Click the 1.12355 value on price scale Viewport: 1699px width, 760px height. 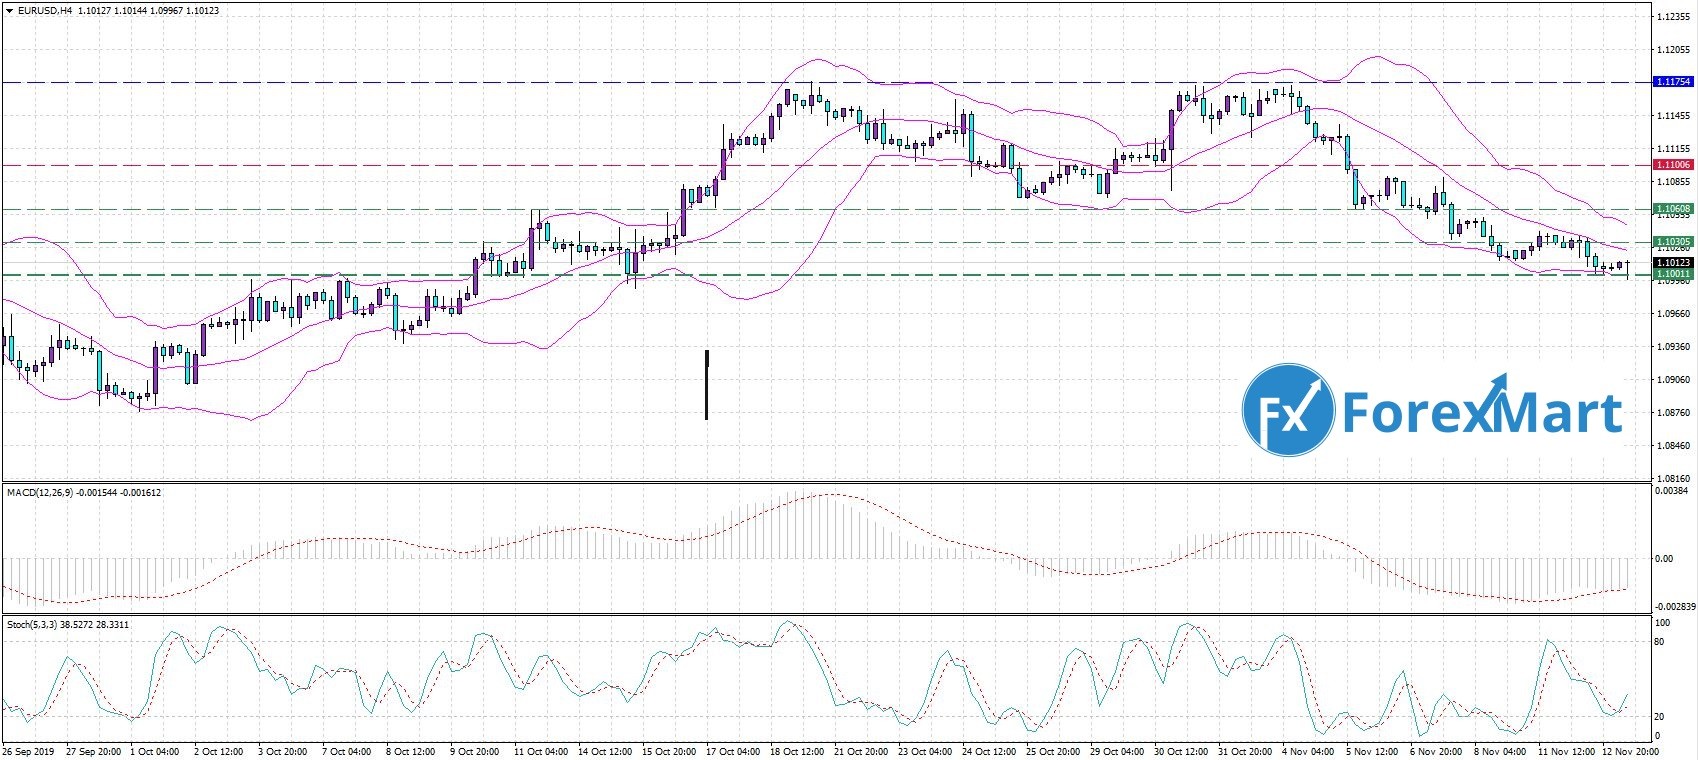coord(1672,17)
